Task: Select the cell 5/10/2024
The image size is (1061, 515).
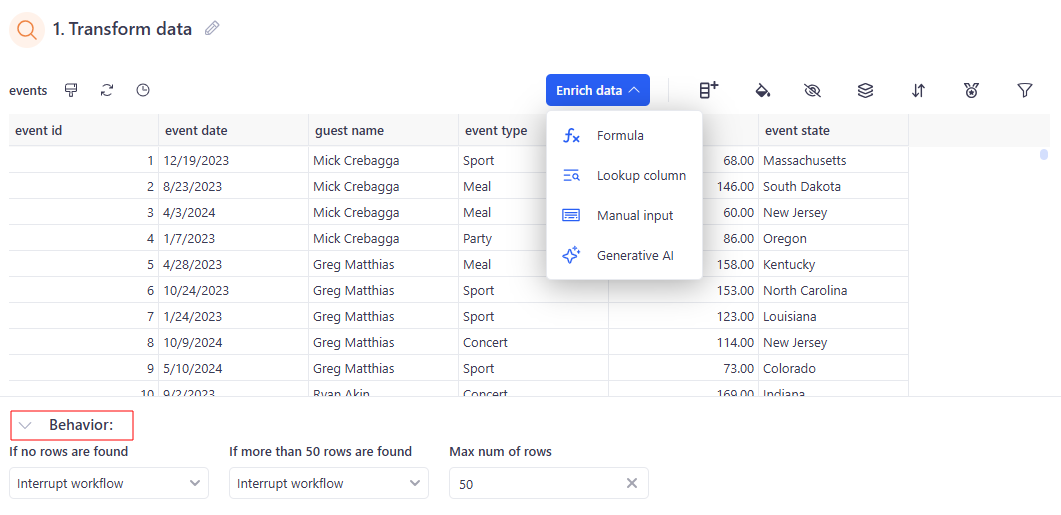Action: coord(233,368)
